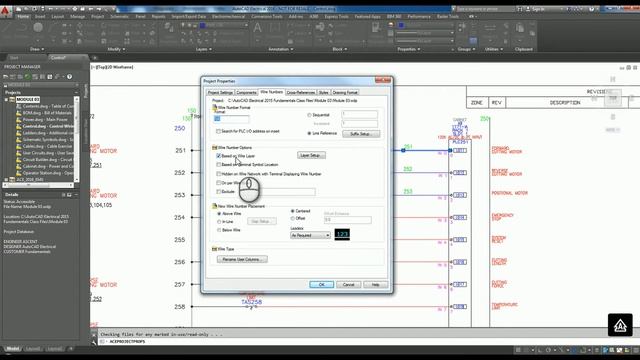Click the blue layer color swatch in Layers panel
The width and height of the screenshot is (640, 360).
[202, 25]
